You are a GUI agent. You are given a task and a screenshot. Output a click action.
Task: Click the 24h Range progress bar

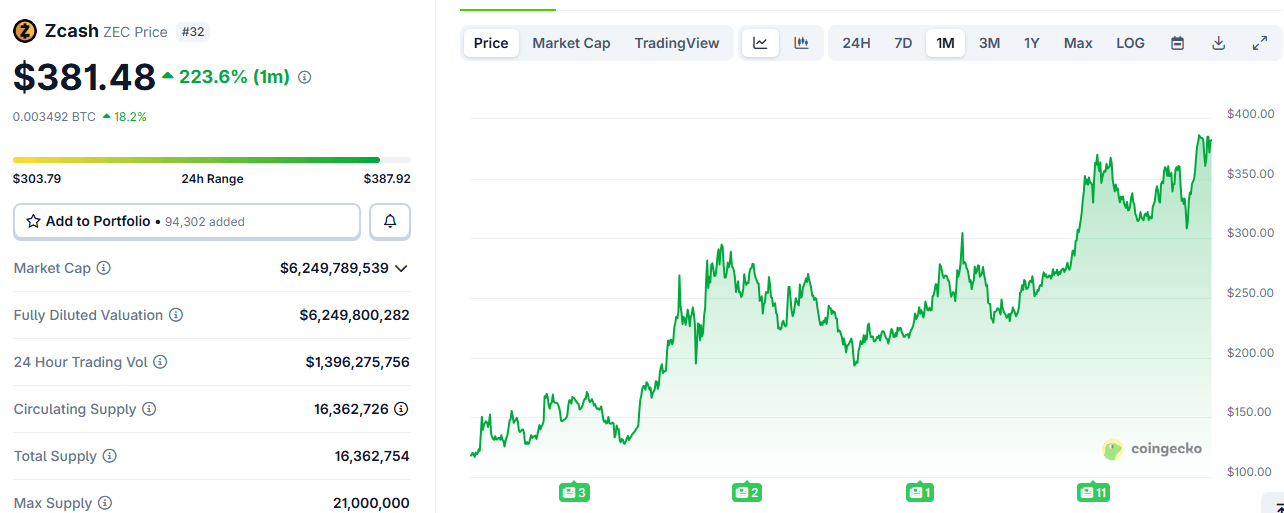[x=211, y=160]
